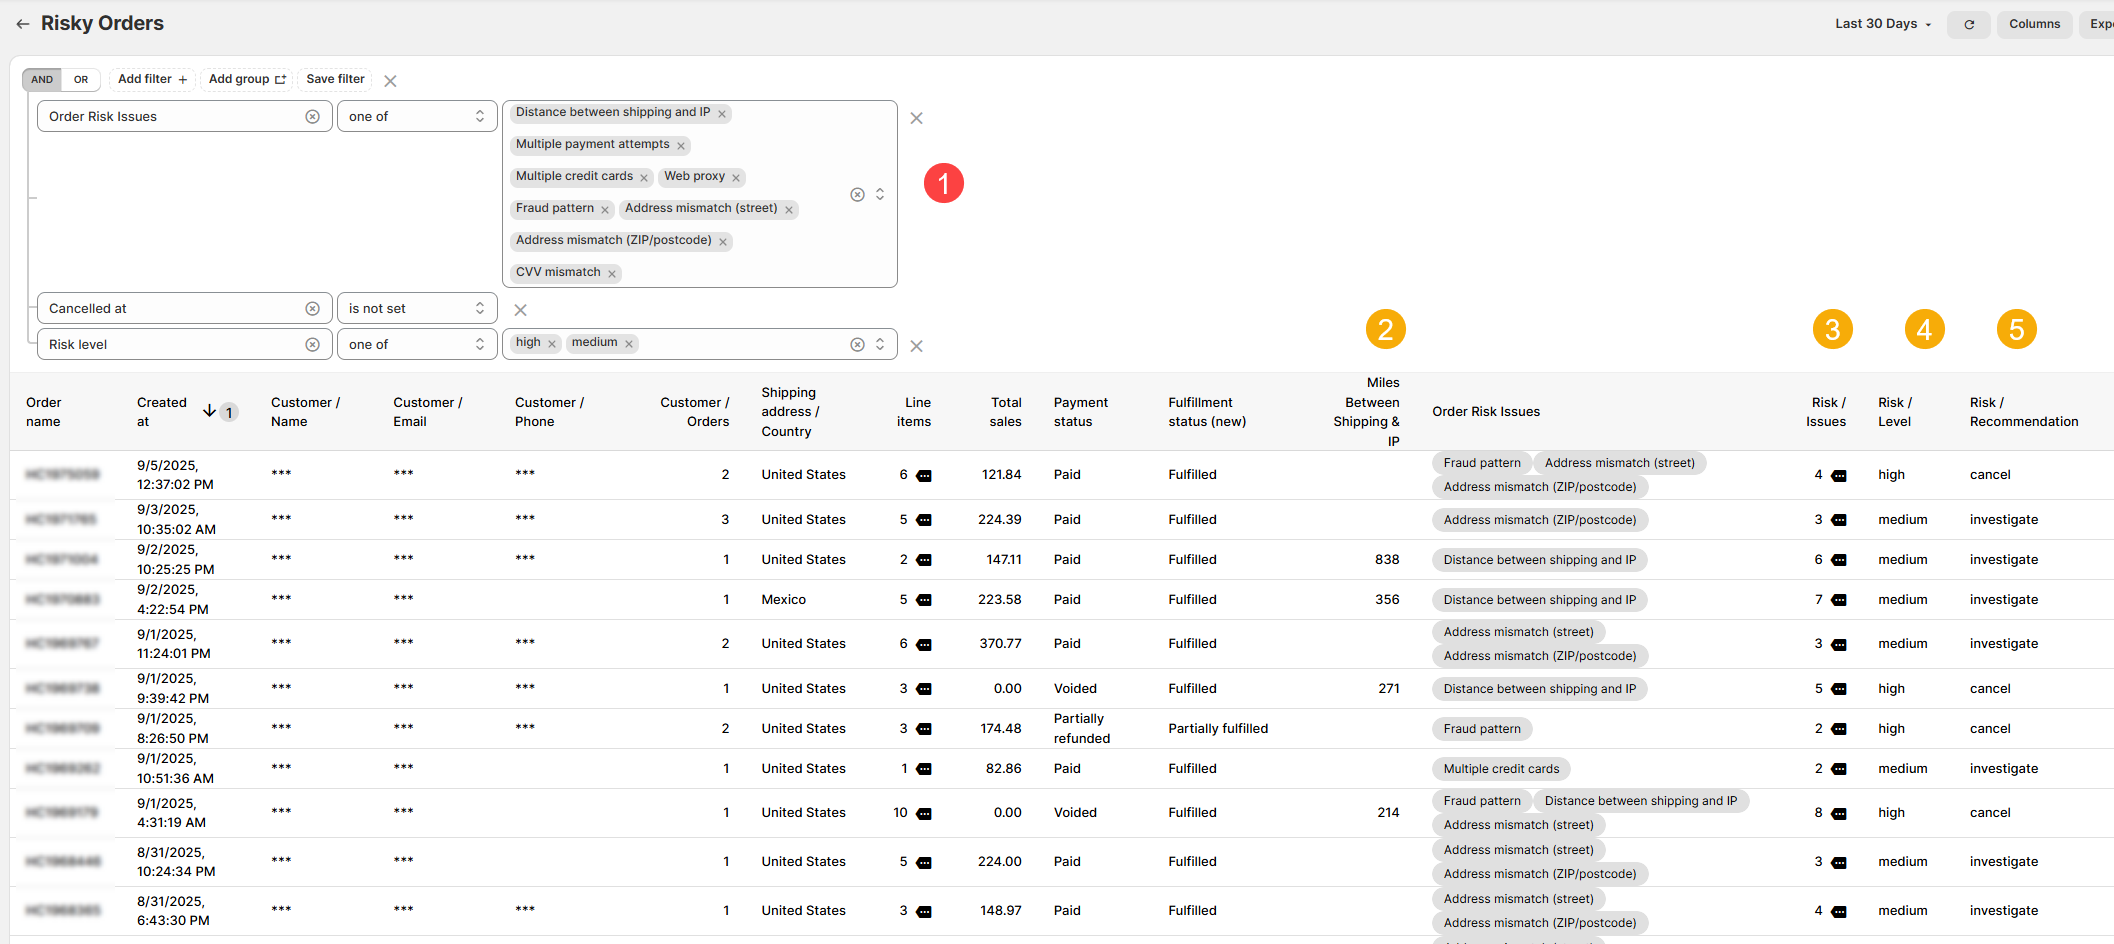Clear all Order Risk Issues values
2114x944 pixels.
click(x=857, y=195)
